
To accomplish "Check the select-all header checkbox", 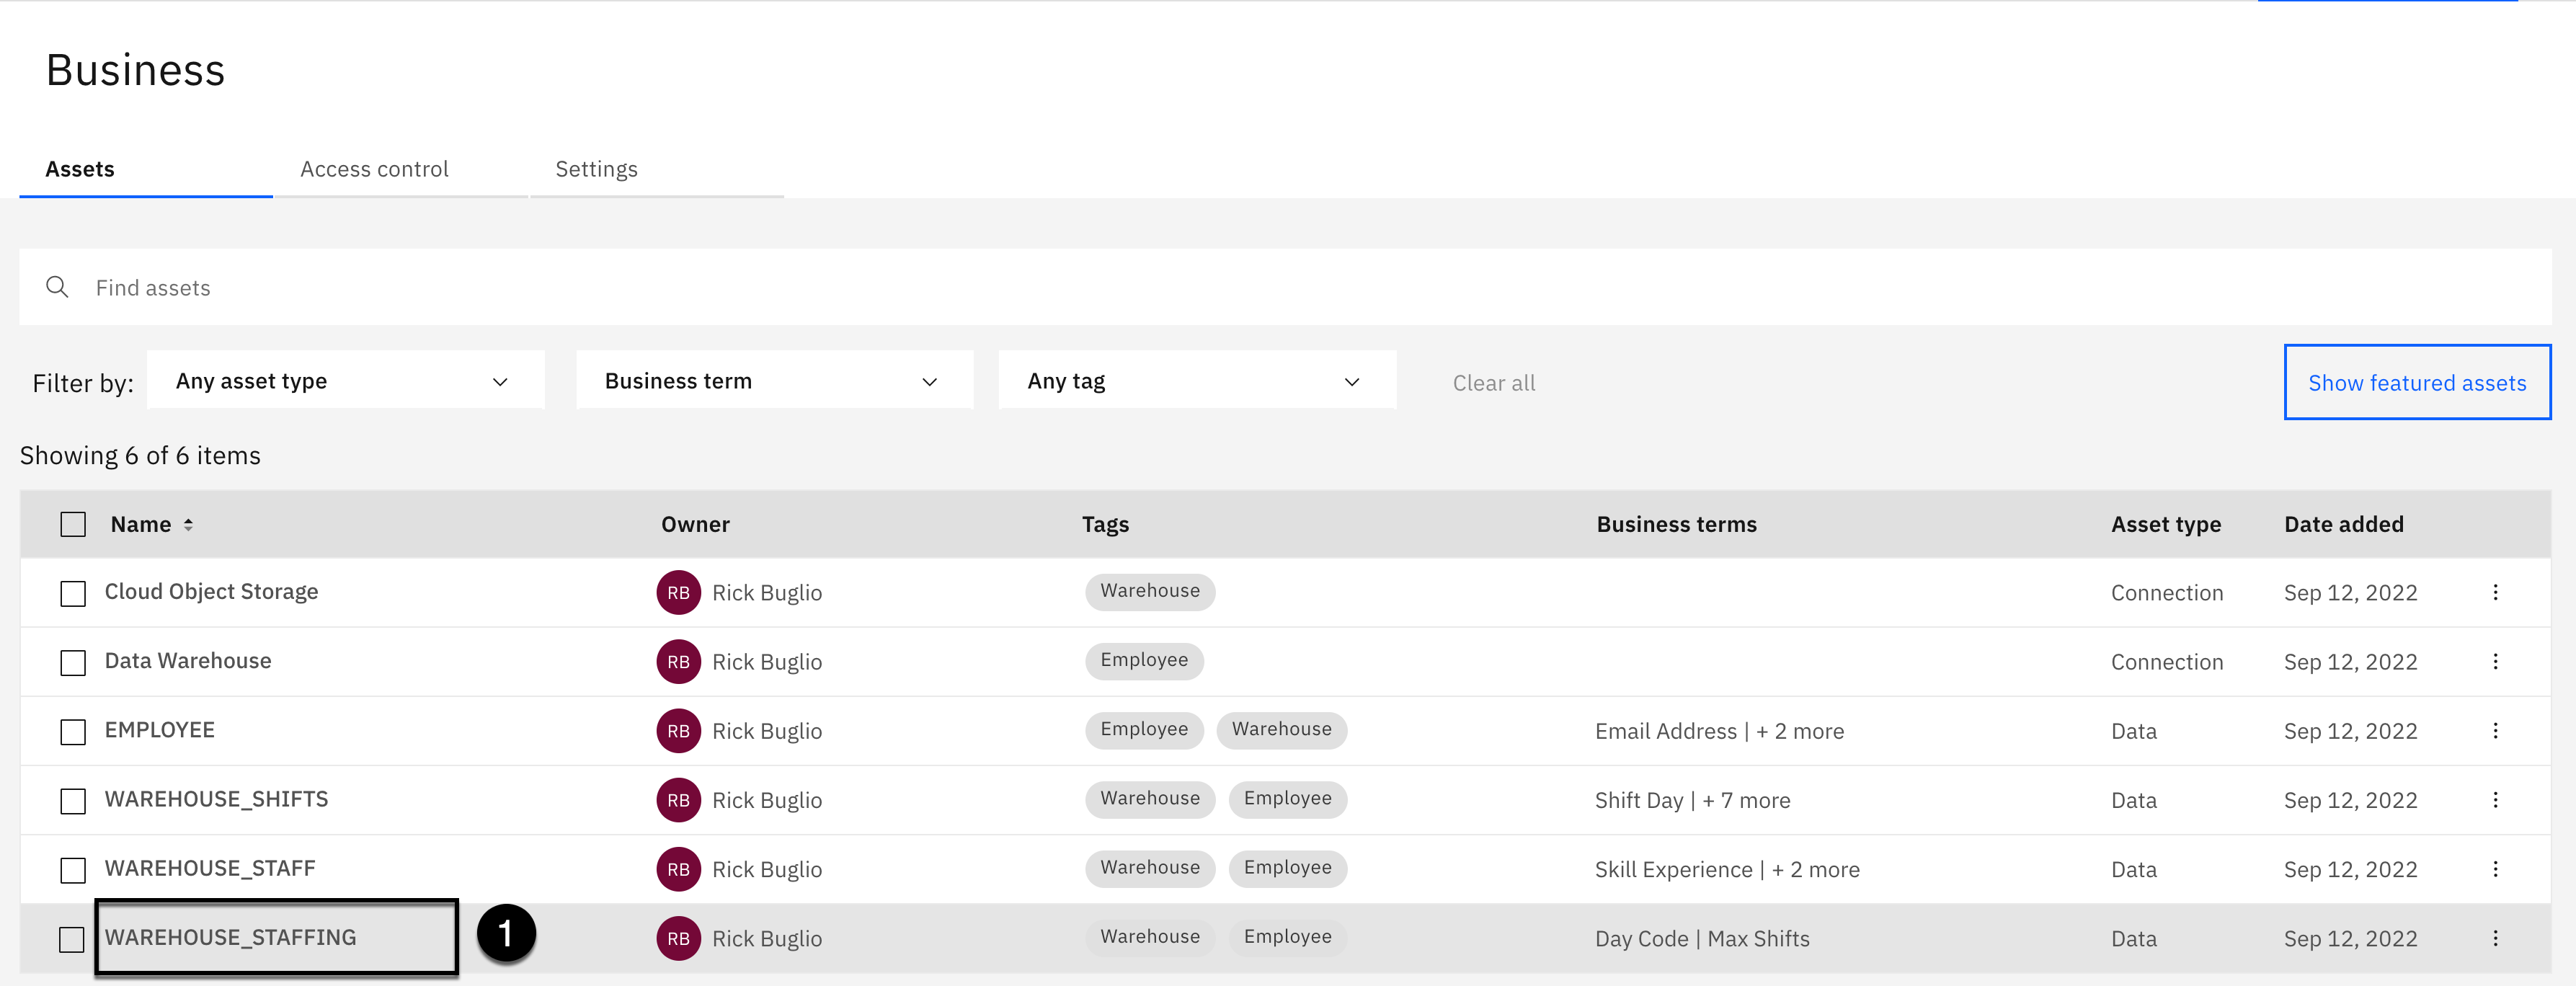I will [73, 524].
